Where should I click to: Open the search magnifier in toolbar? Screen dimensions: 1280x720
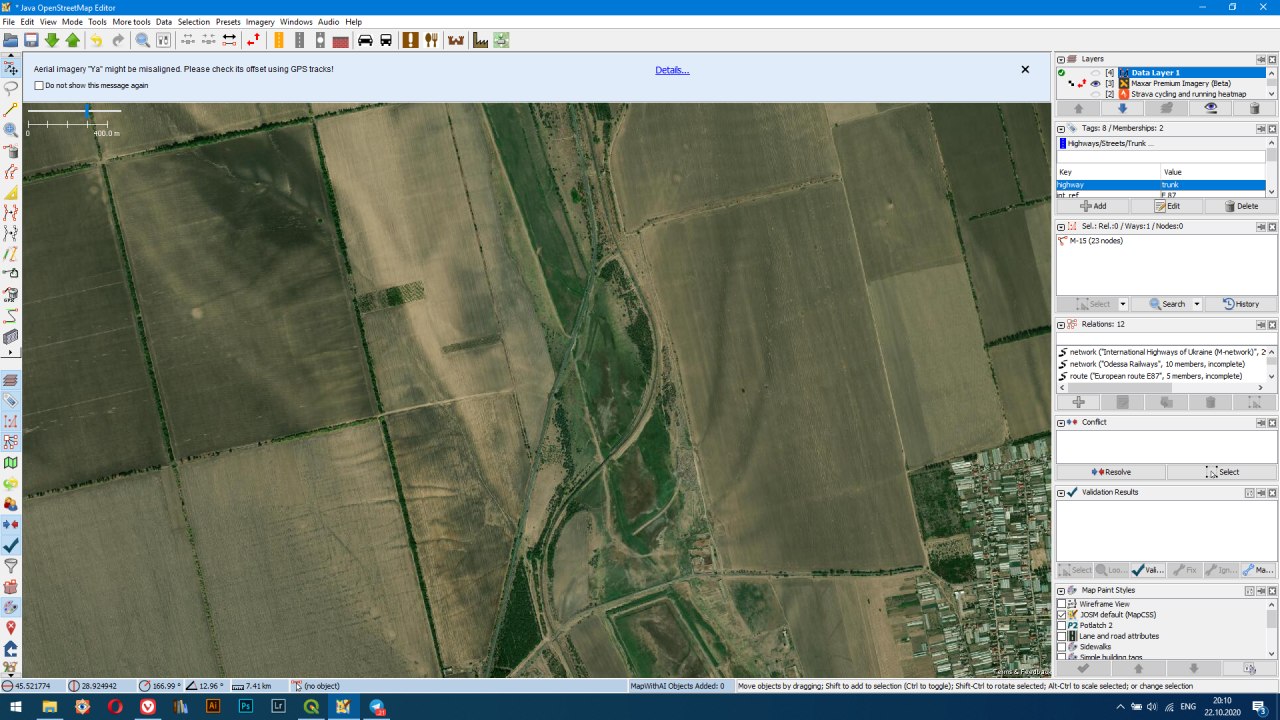(x=143, y=40)
